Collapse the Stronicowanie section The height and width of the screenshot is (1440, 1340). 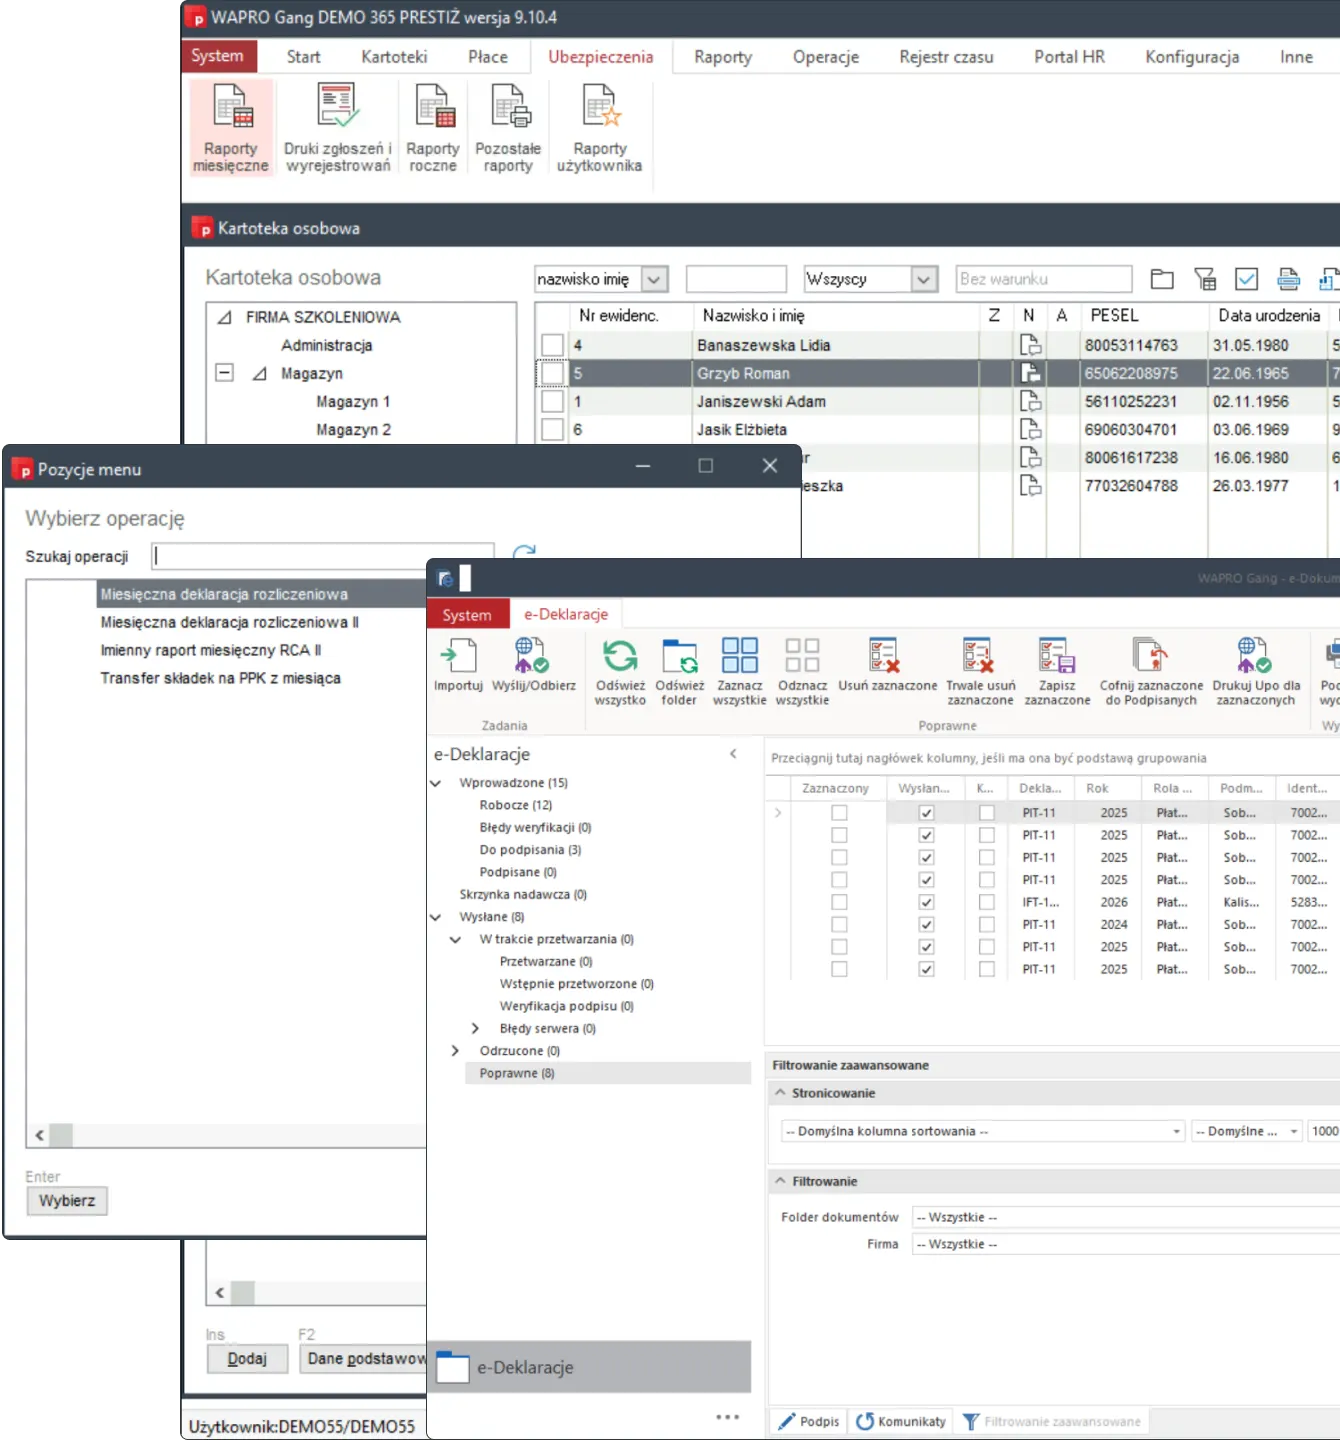(x=781, y=1093)
